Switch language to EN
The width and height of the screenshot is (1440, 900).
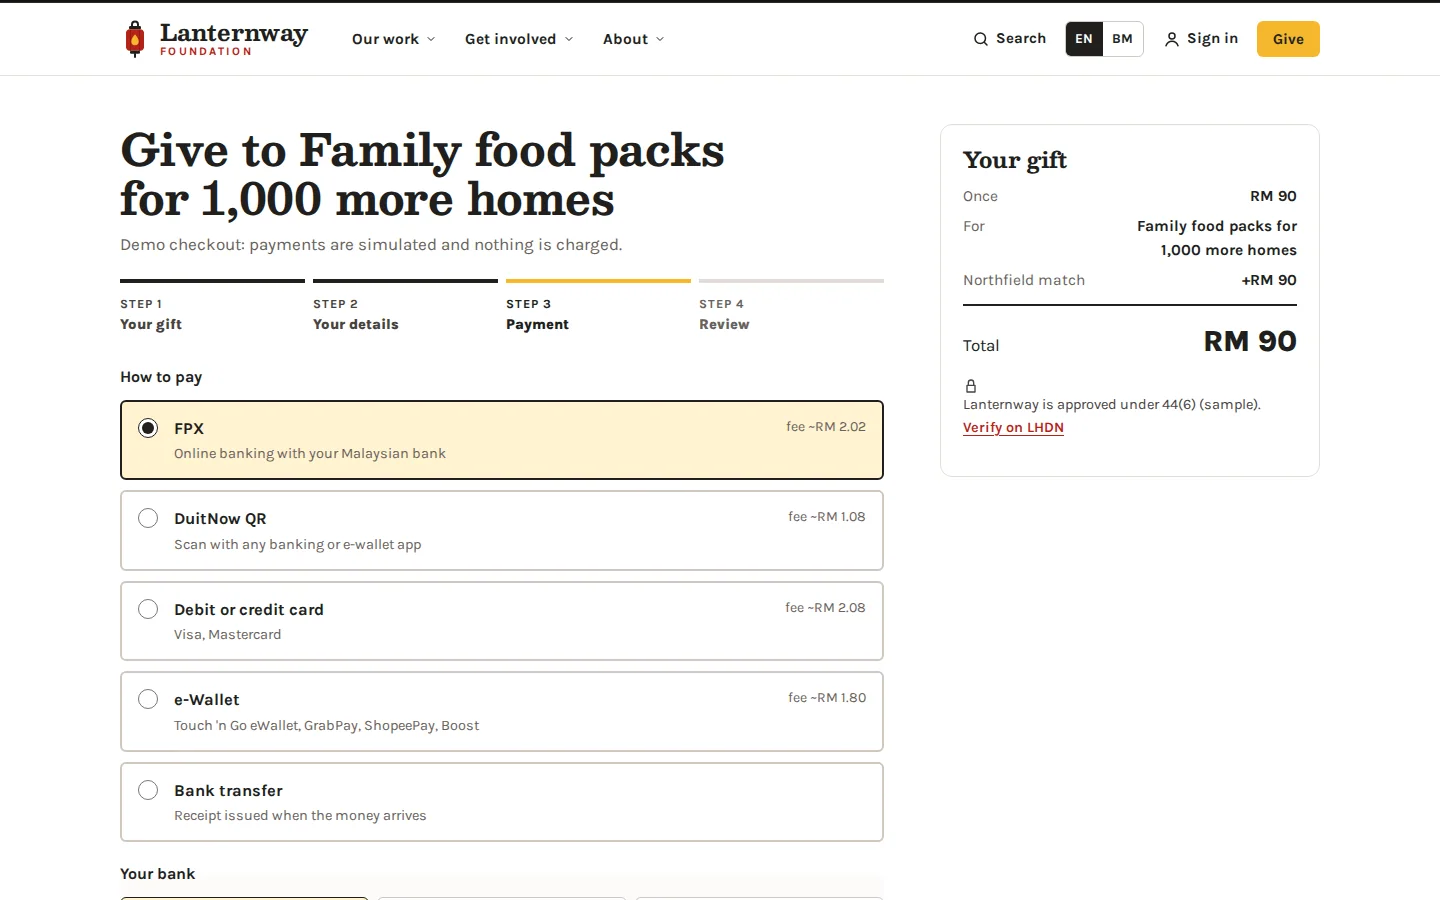pyautogui.click(x=1084, y=39)
